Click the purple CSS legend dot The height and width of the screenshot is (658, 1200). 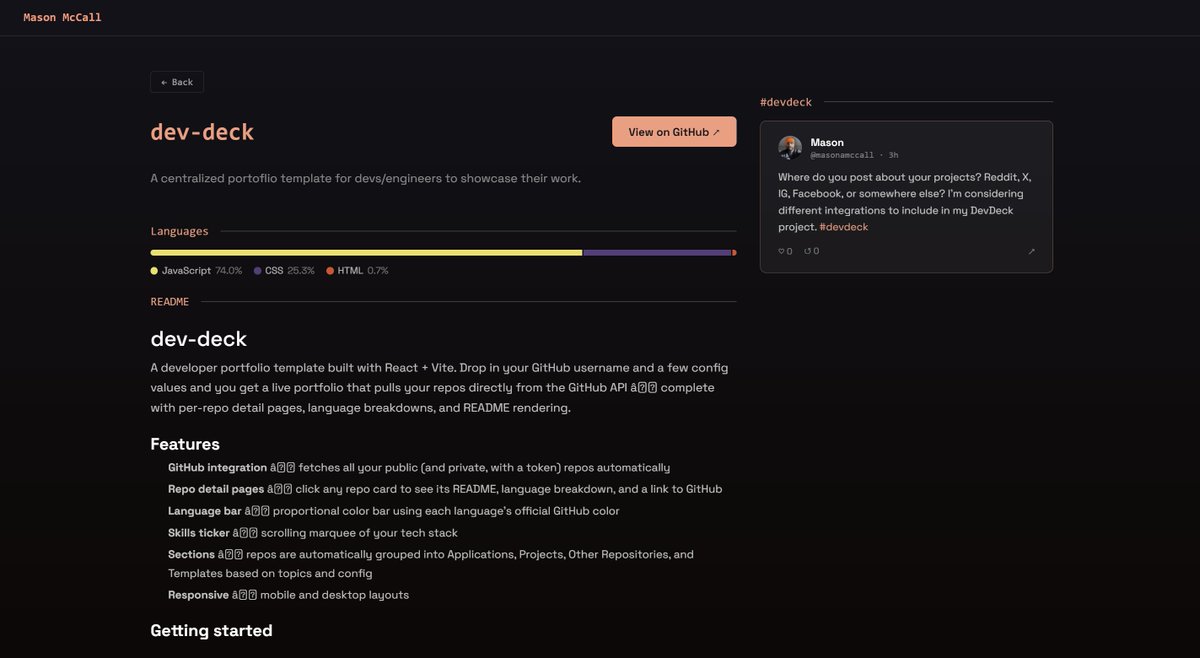pyautogui.click(x=257, y=271)
